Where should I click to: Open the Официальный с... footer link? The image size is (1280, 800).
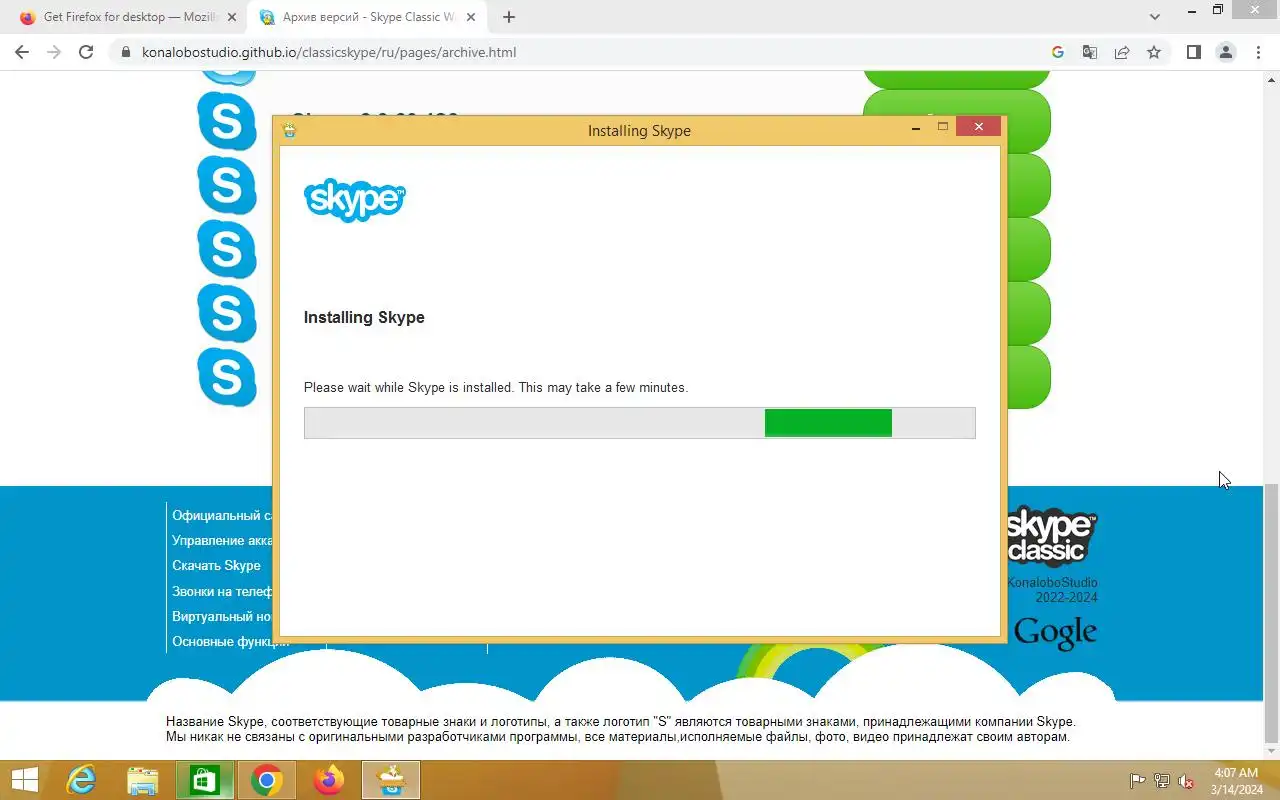222,515
